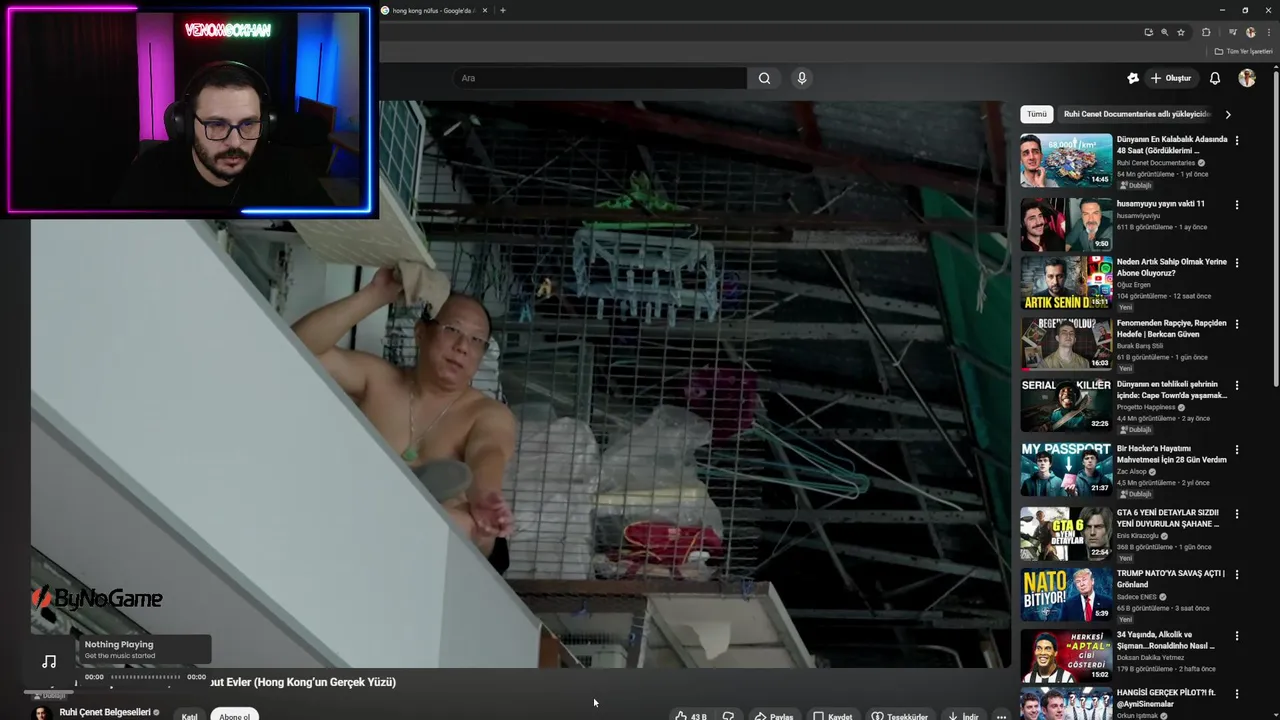This screenshot has width=1280, height=720.
Task: Open Dünyanın En Kalabalık Adasında thumbnail
Action: pos(1066,160)
